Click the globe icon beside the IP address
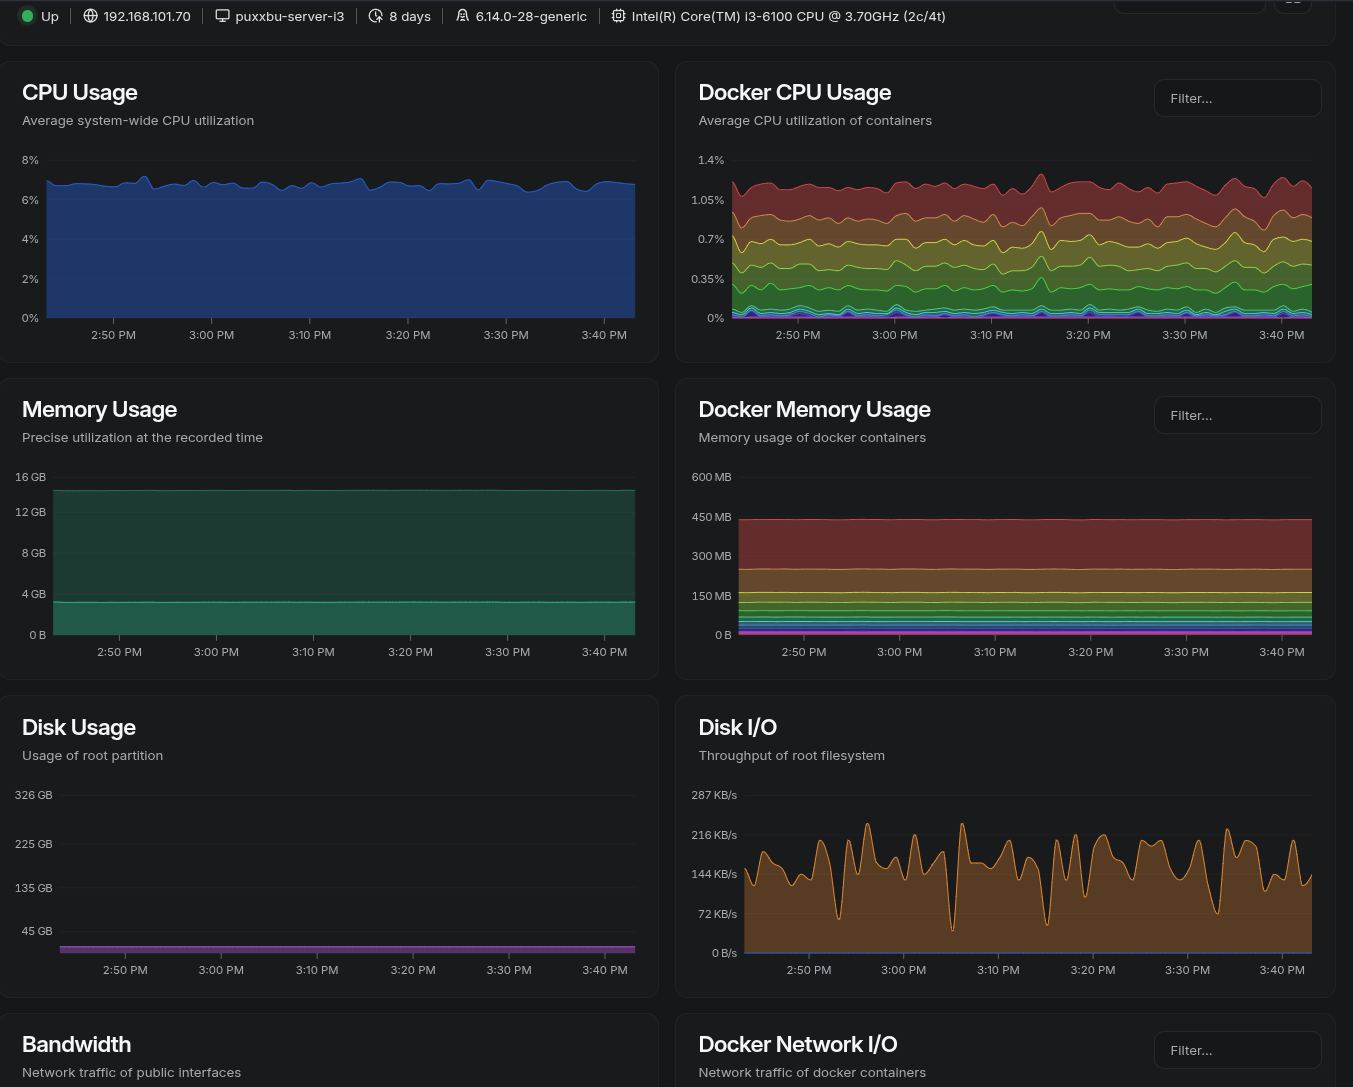Screen dimensions: 1353x1087 (90, 16)
